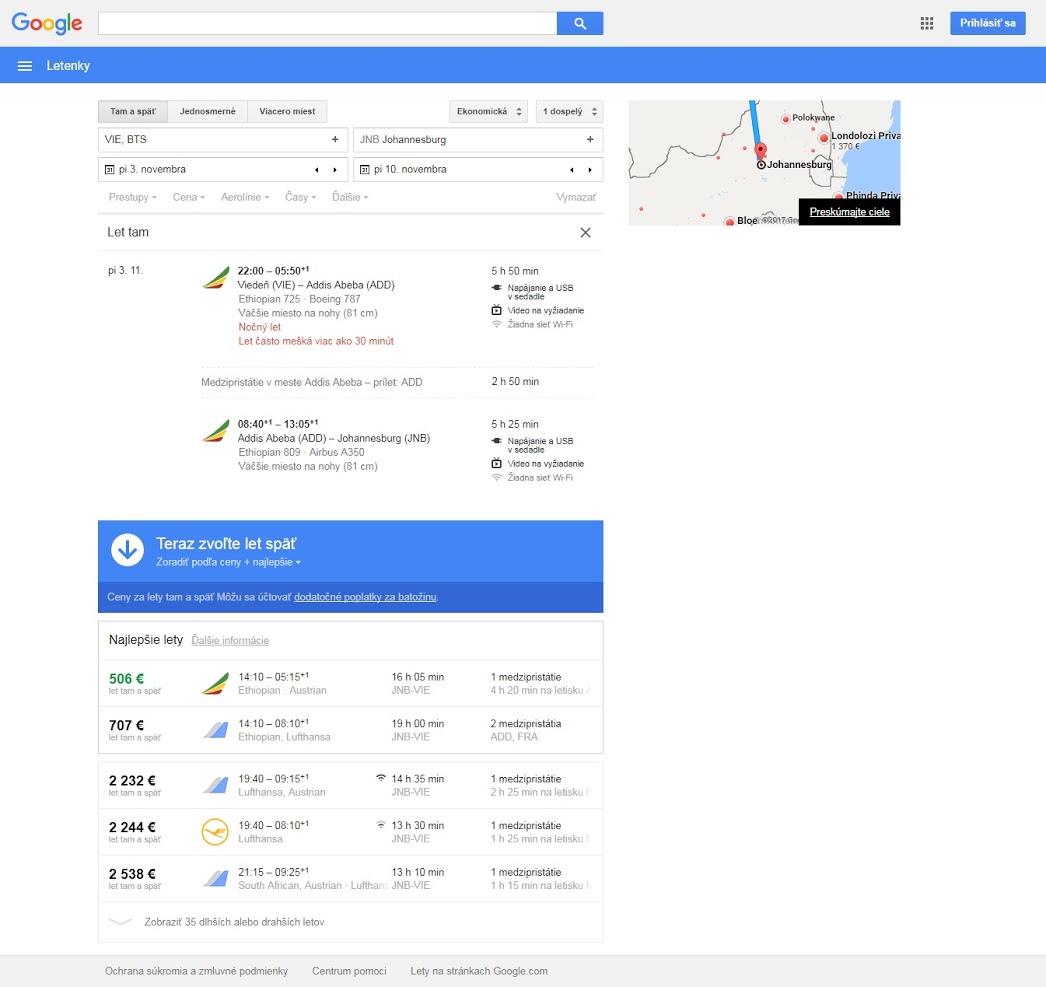Click the Google logo
This screenshot has width=1046, height=987.
[47, 23]
